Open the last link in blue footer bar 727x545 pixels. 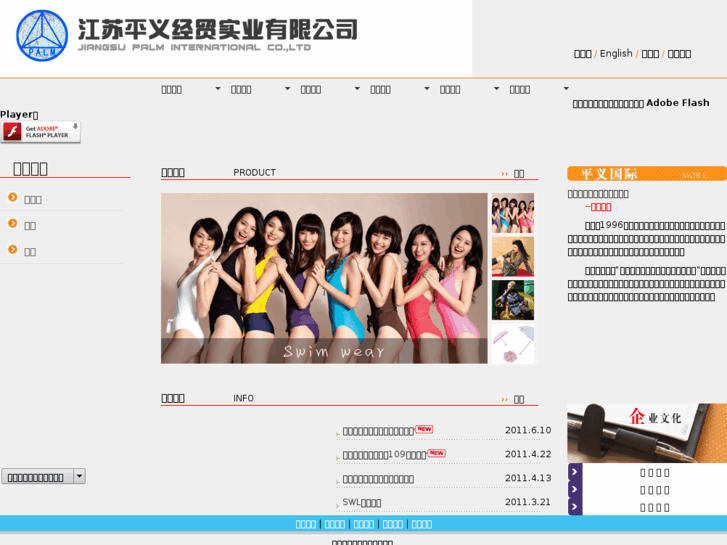(x=421, y=524)
